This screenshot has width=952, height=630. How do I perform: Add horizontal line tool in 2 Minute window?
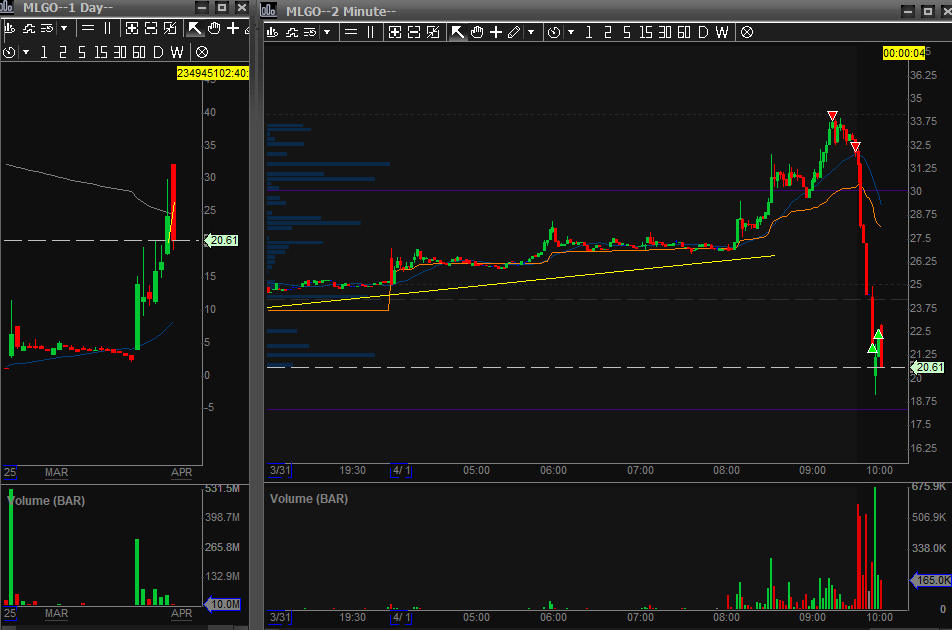pos(351,32)
